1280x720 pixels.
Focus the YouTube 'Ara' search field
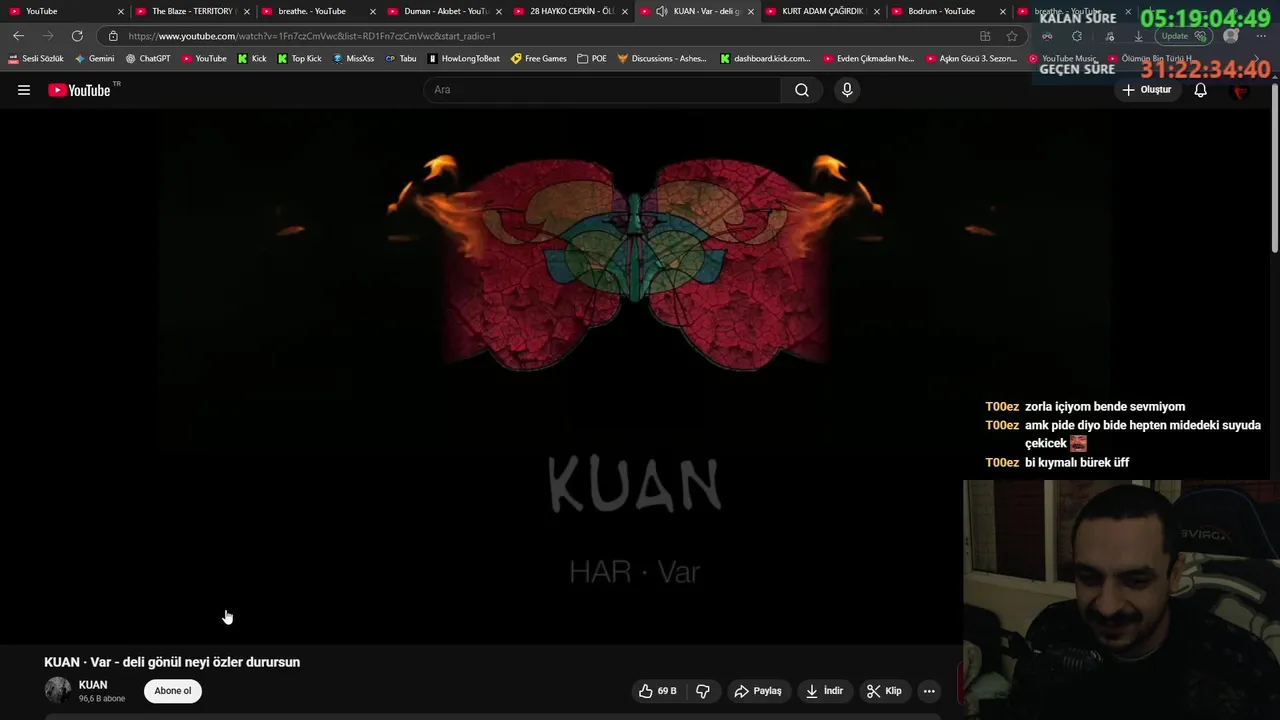pyautogui.click(x=602, y=90)
